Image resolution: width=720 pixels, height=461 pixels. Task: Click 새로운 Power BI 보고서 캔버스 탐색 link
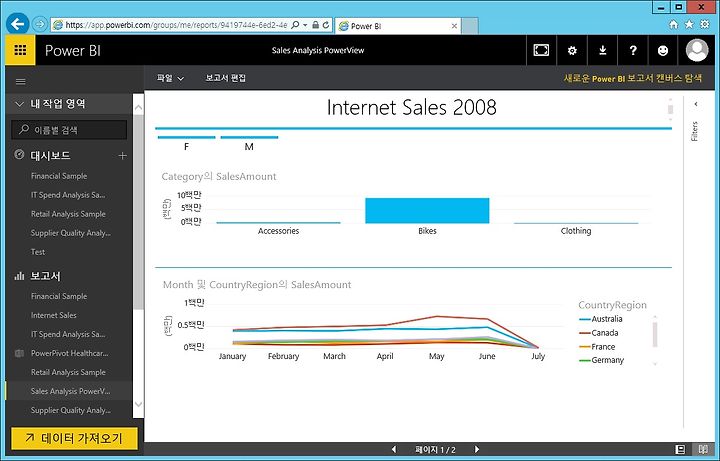pyautogui.click(x=633, y=78)
